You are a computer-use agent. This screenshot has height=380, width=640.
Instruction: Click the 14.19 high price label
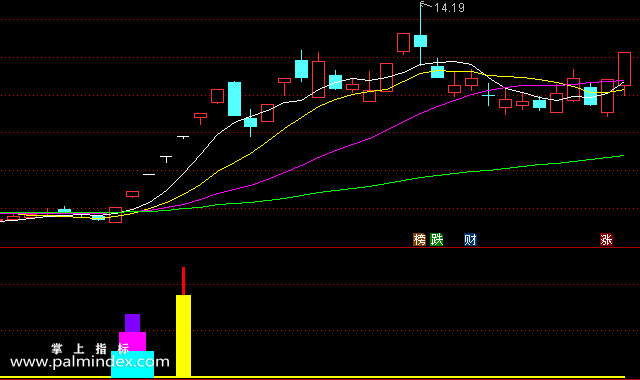[449, 8]
